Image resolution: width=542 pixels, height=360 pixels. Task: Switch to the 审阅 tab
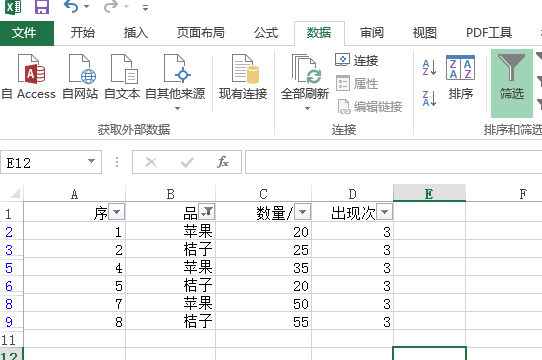click(x=372, y=33)
